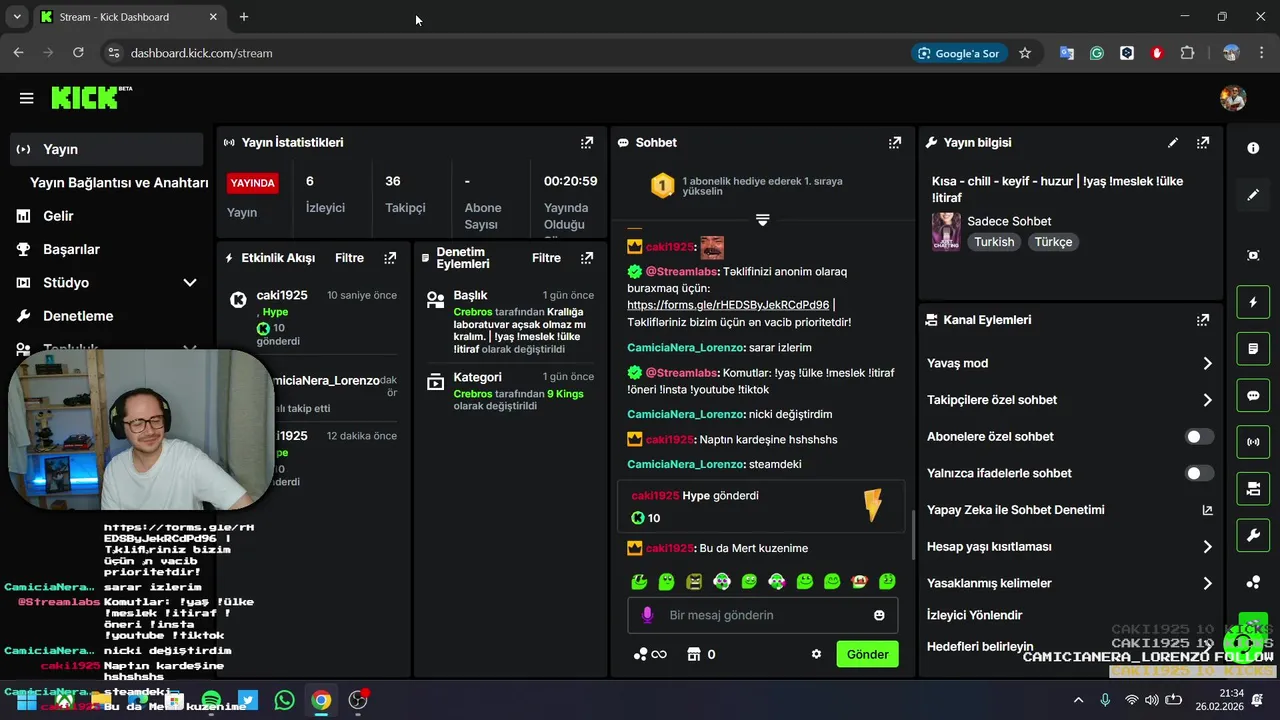Click the chat settings gear icon
Viewport: 1280px width, 720px height.
[816, 654]
